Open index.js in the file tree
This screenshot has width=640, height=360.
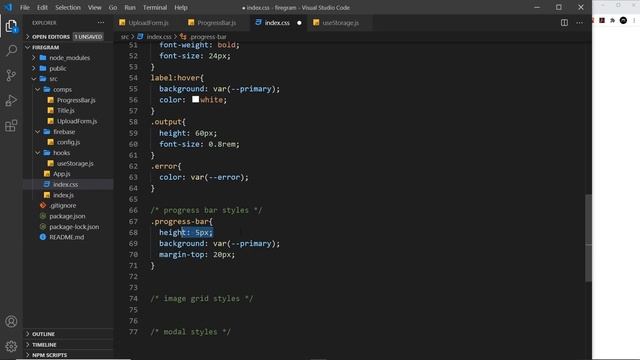63,195
